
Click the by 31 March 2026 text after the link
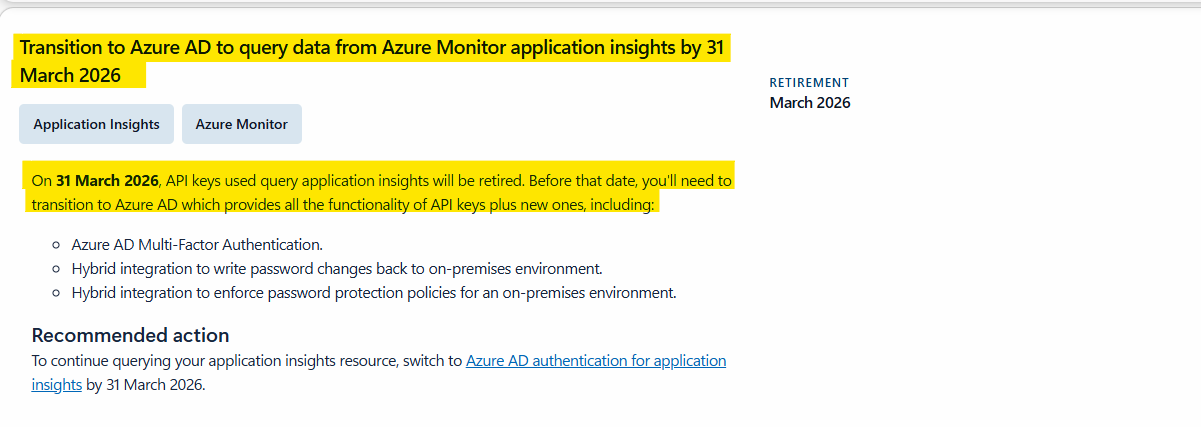145,384
